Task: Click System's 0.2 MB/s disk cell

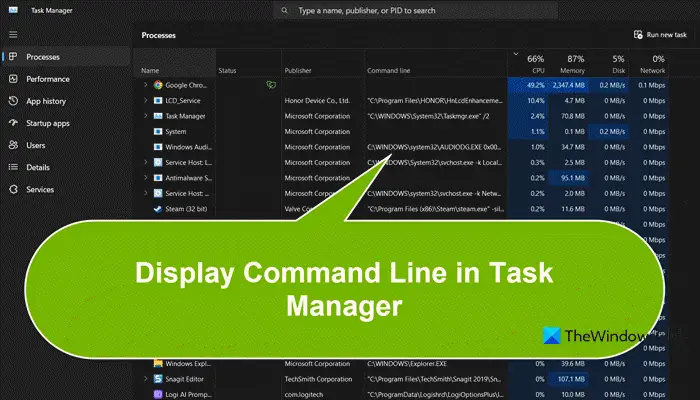Action: point(608,131)
